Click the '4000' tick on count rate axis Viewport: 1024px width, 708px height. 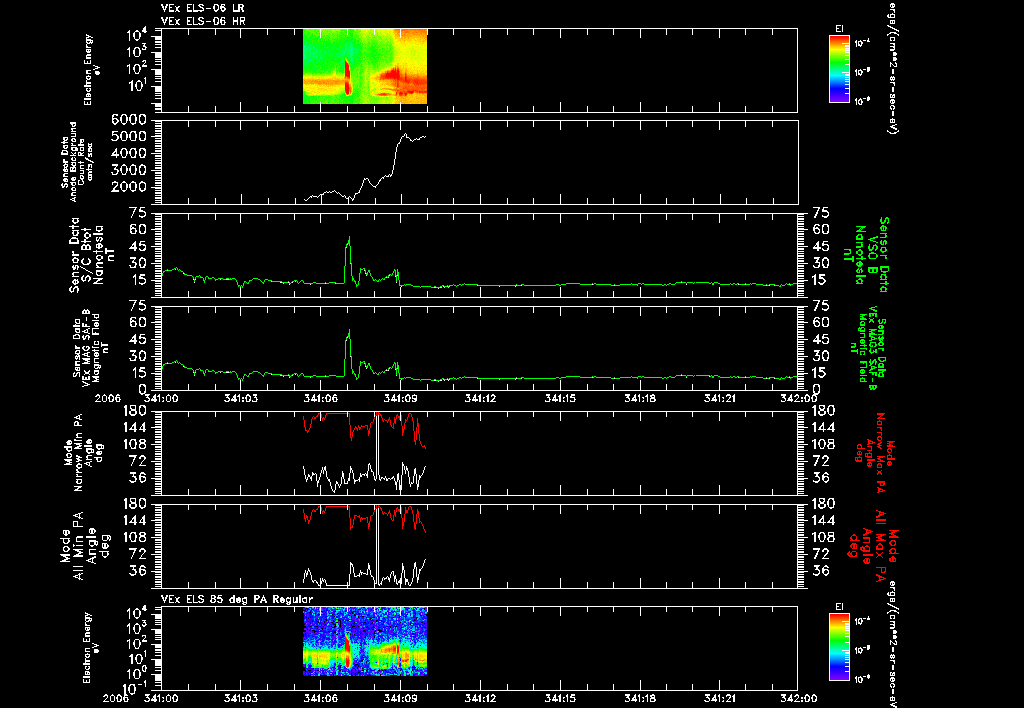coord(129,154)
